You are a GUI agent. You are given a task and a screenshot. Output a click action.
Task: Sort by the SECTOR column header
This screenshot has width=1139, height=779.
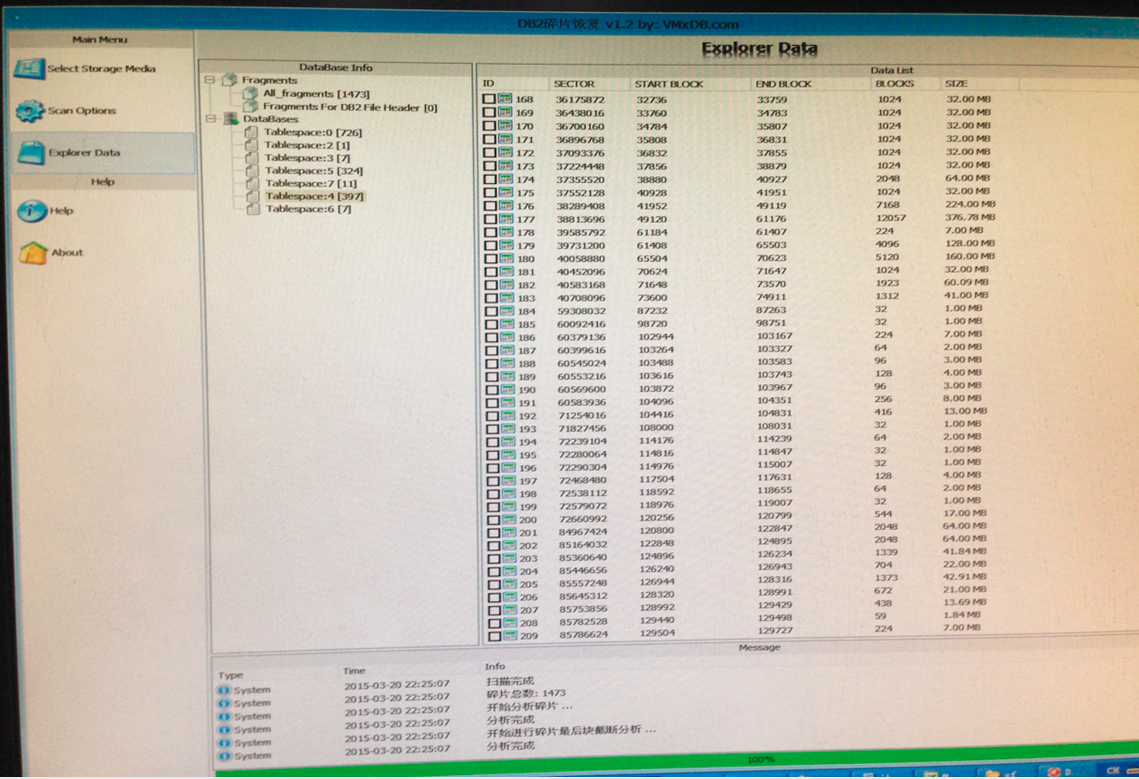(x=574, y=84)
